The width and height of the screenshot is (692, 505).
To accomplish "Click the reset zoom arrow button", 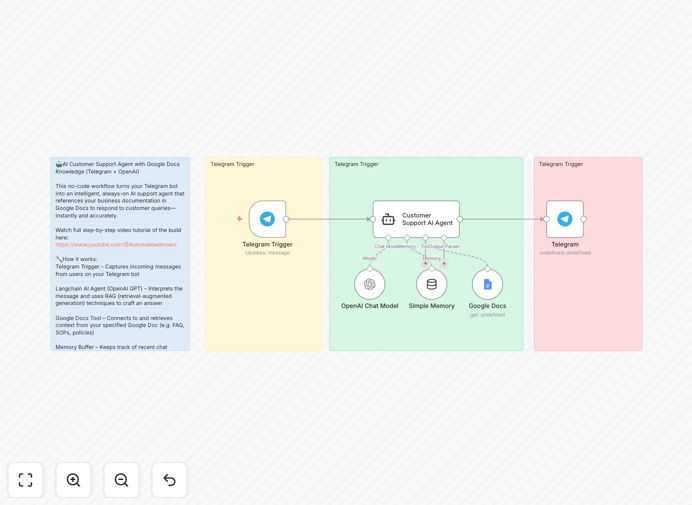I will pyautogui.click(x=169, y=480).
